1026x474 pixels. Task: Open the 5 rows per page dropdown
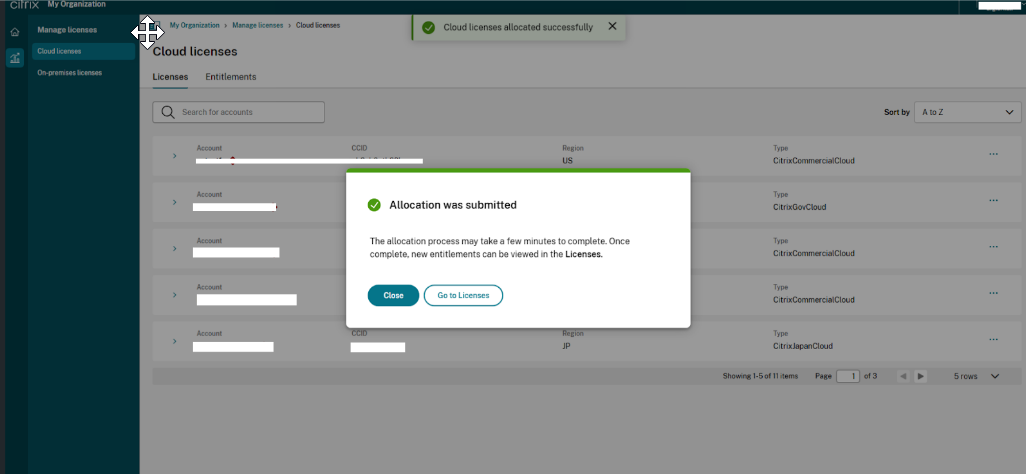tap(976, 376)
